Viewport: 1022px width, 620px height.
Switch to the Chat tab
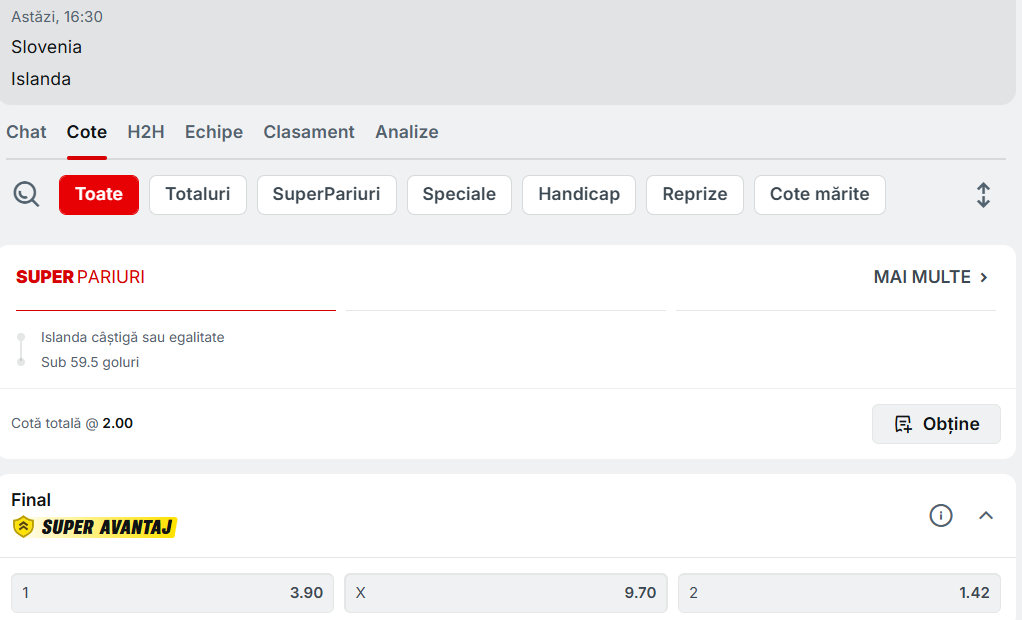[26, 132]
